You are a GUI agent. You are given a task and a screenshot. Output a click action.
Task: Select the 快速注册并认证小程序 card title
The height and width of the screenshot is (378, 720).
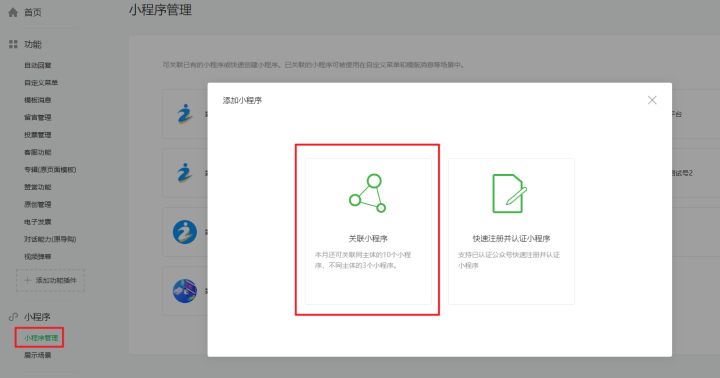(511, 238)
